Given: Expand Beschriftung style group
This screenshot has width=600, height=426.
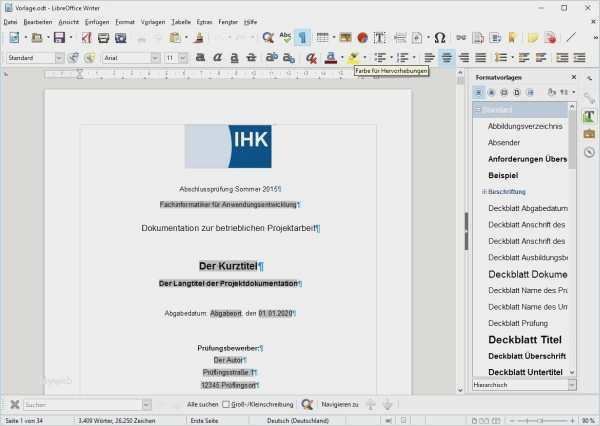Looking at the screenshot, I should pyautogui.click(x=484, y=192).
